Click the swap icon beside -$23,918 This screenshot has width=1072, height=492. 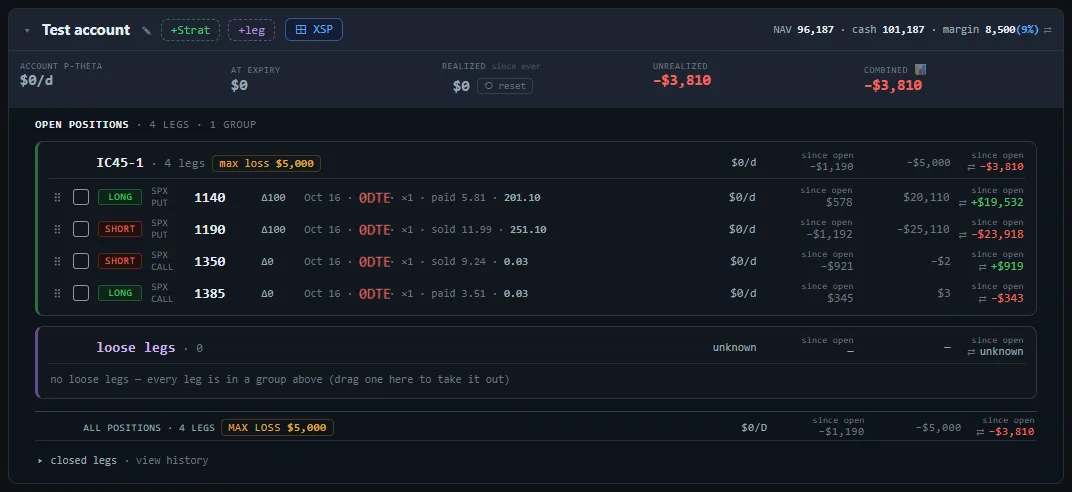(x=963, y=234)
